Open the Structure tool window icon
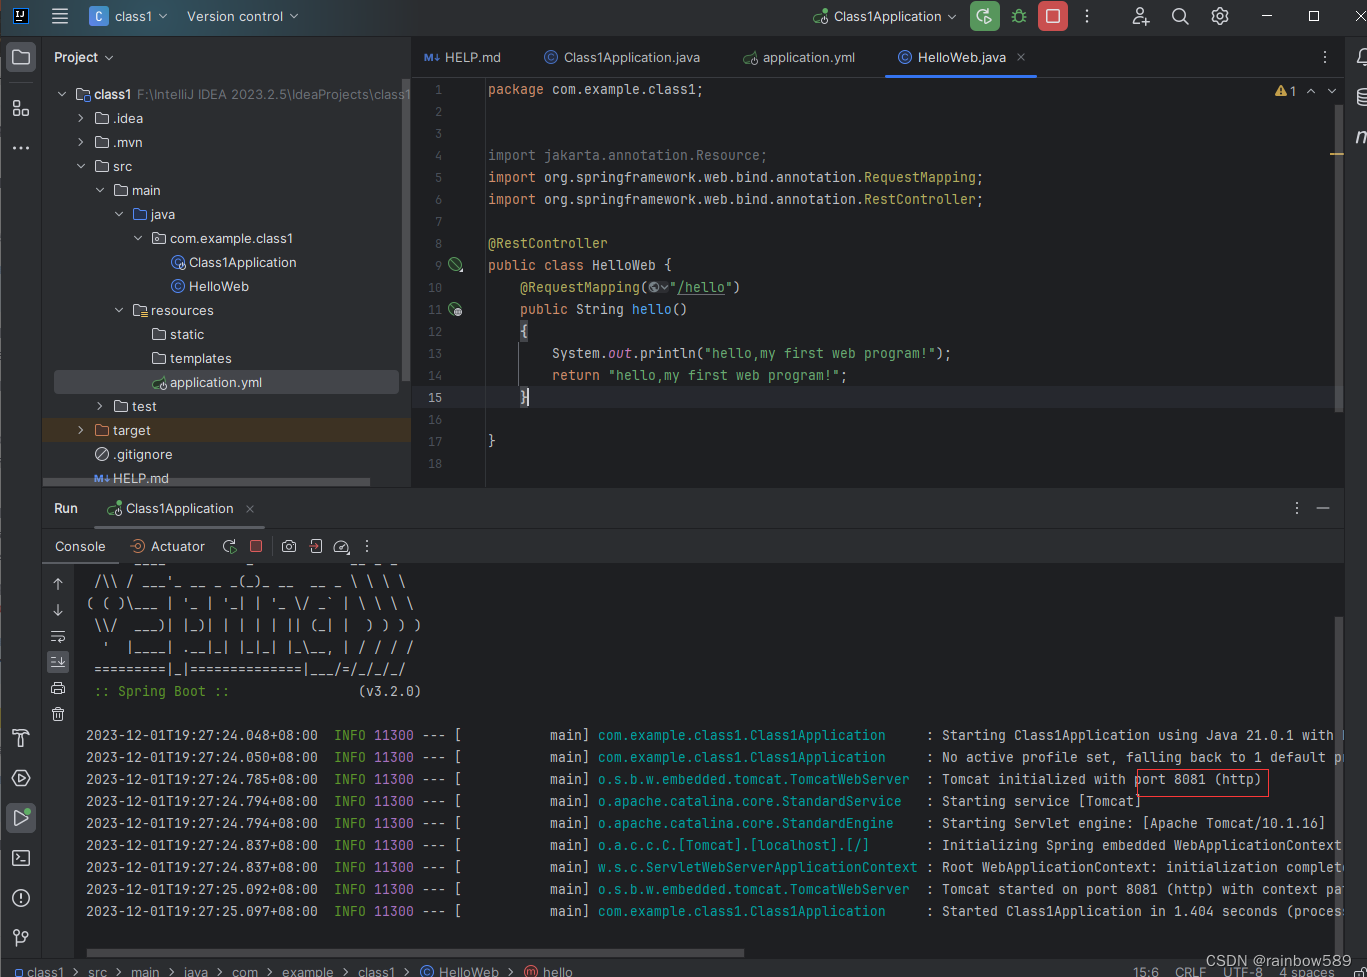The image size is (1367, 977). 21,108
